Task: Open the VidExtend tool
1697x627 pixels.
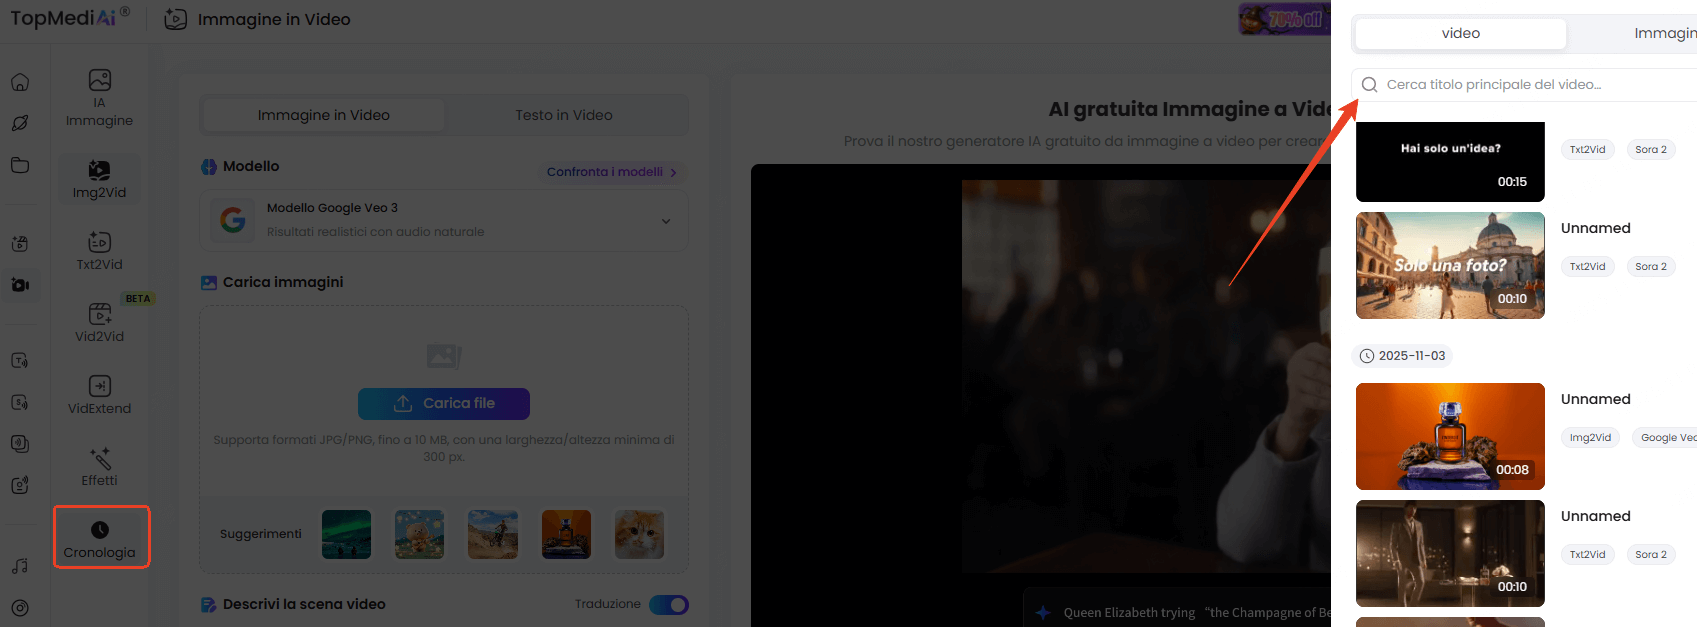Action: 99,395
